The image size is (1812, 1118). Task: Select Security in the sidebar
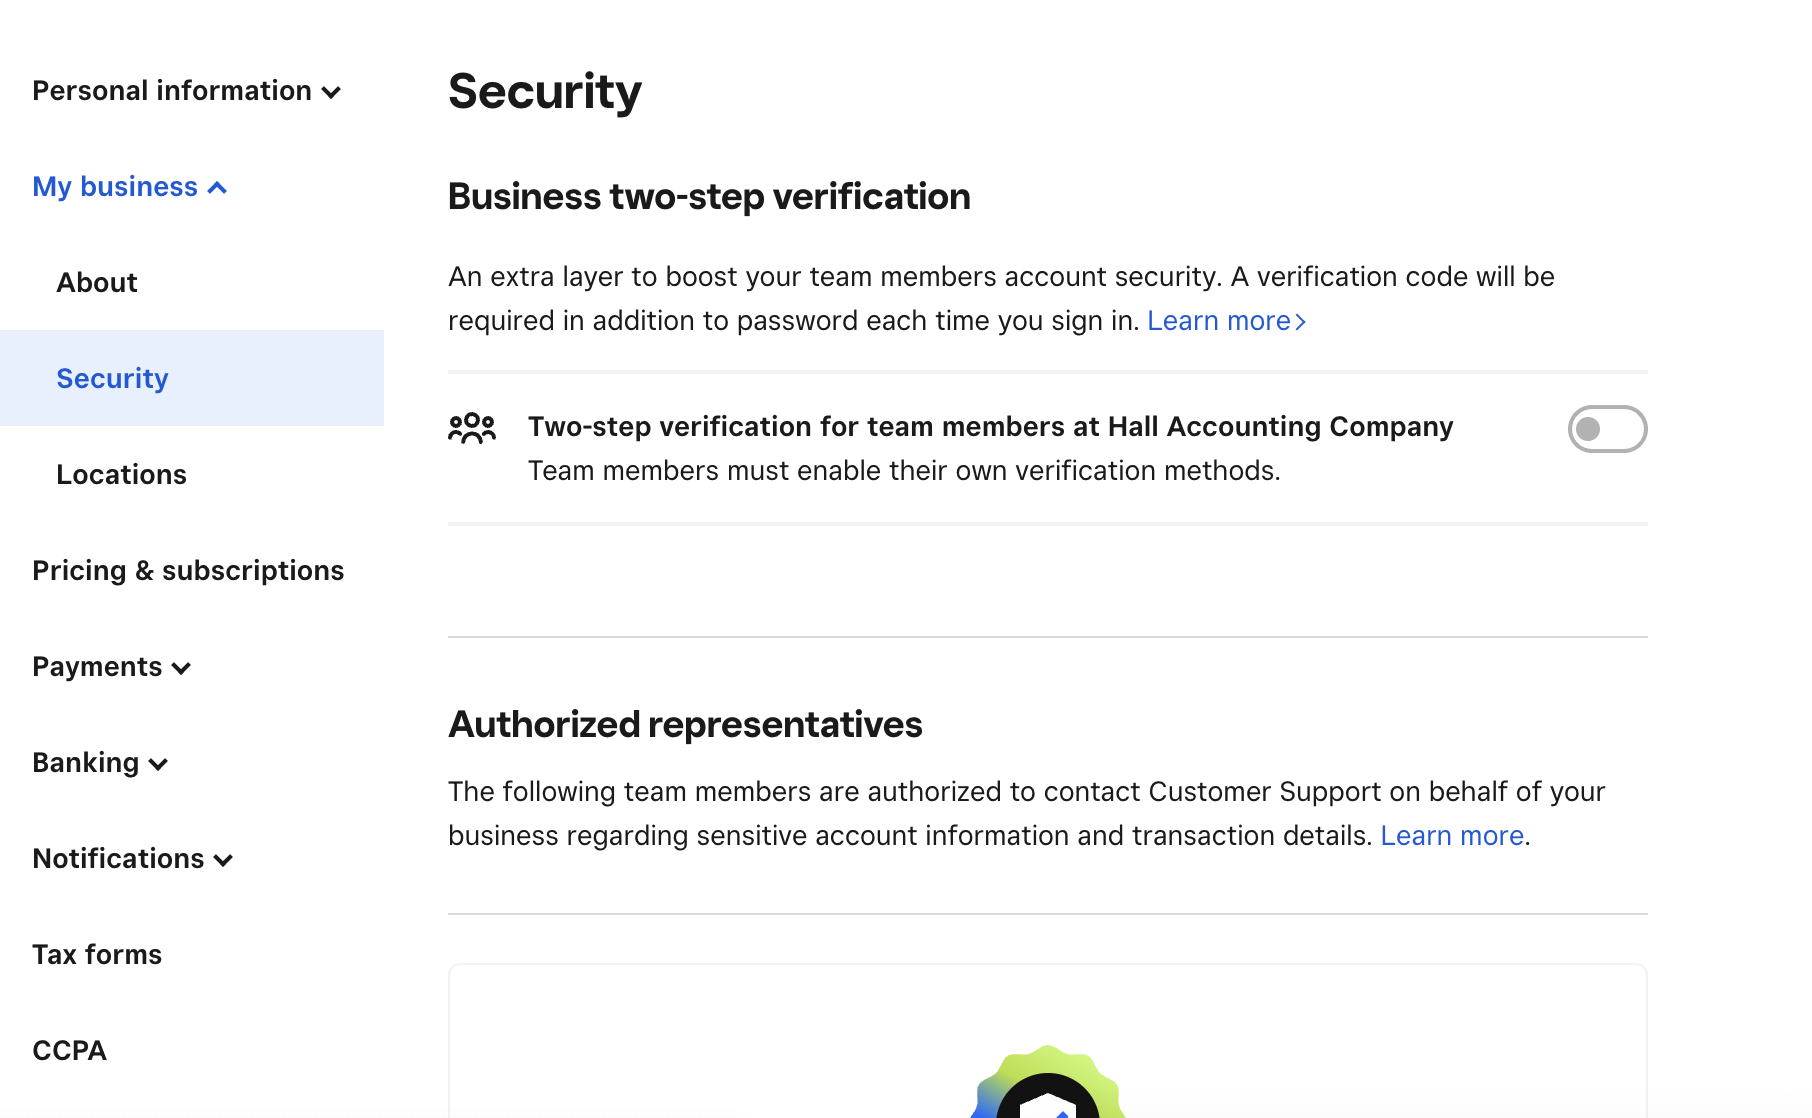point(112,378)
